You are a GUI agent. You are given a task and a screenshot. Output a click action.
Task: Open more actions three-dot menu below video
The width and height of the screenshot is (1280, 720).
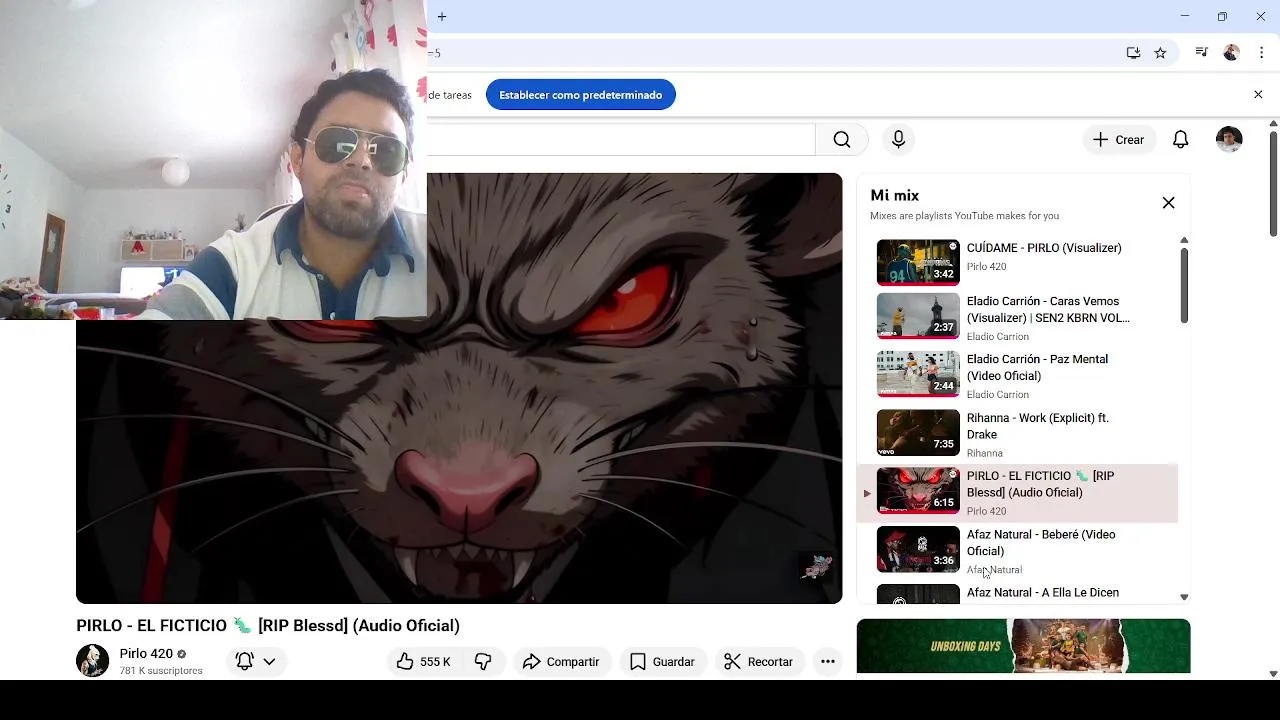point(828,661)
